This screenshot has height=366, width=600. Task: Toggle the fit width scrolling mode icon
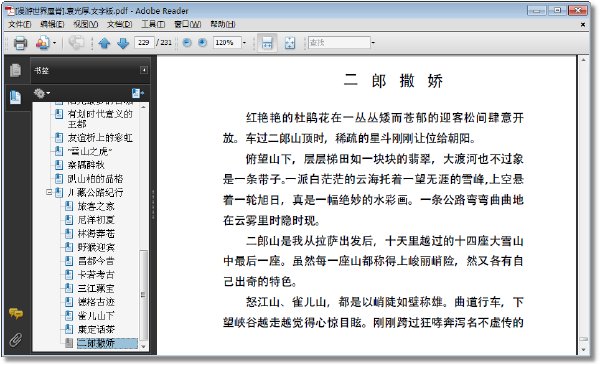point(267,43)
